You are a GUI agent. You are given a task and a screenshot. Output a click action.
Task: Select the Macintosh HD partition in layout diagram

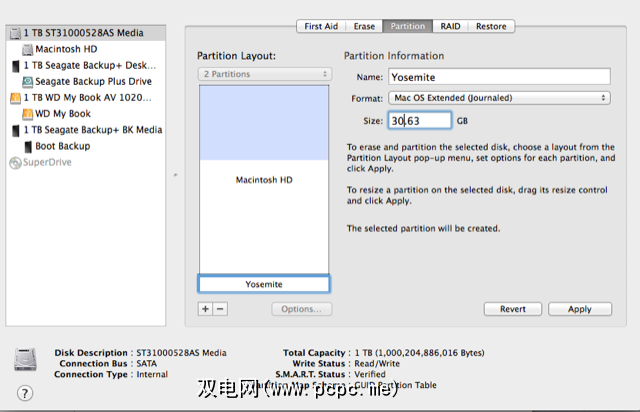pos(264,179)
